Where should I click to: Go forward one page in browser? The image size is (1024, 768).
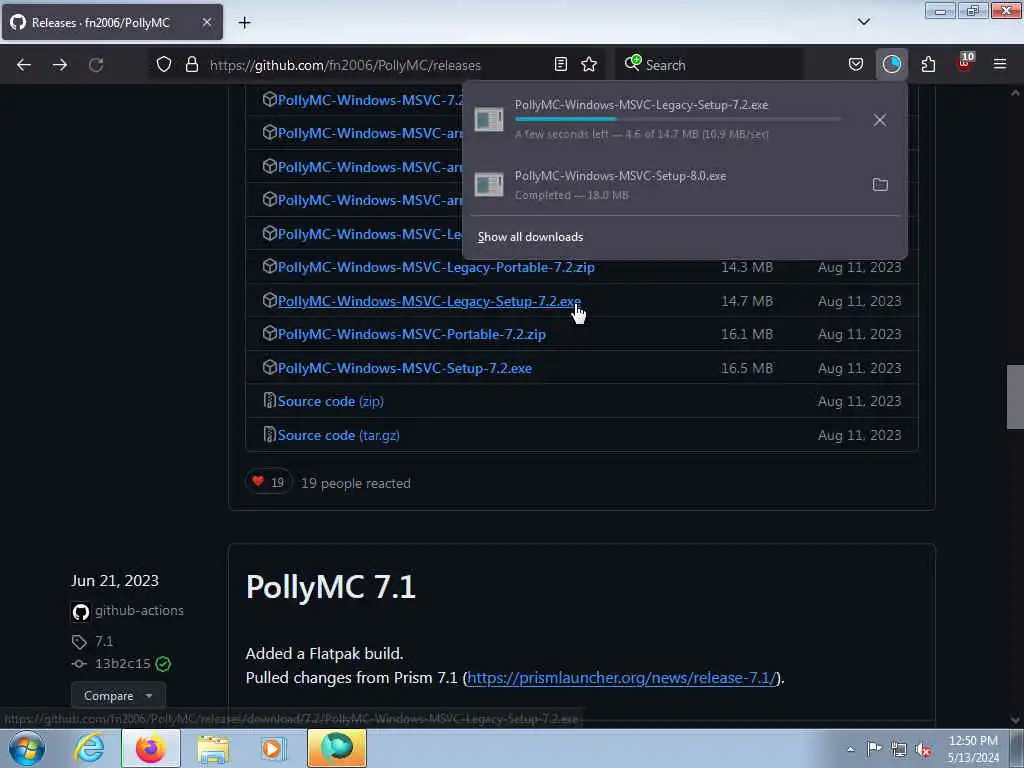59,65
